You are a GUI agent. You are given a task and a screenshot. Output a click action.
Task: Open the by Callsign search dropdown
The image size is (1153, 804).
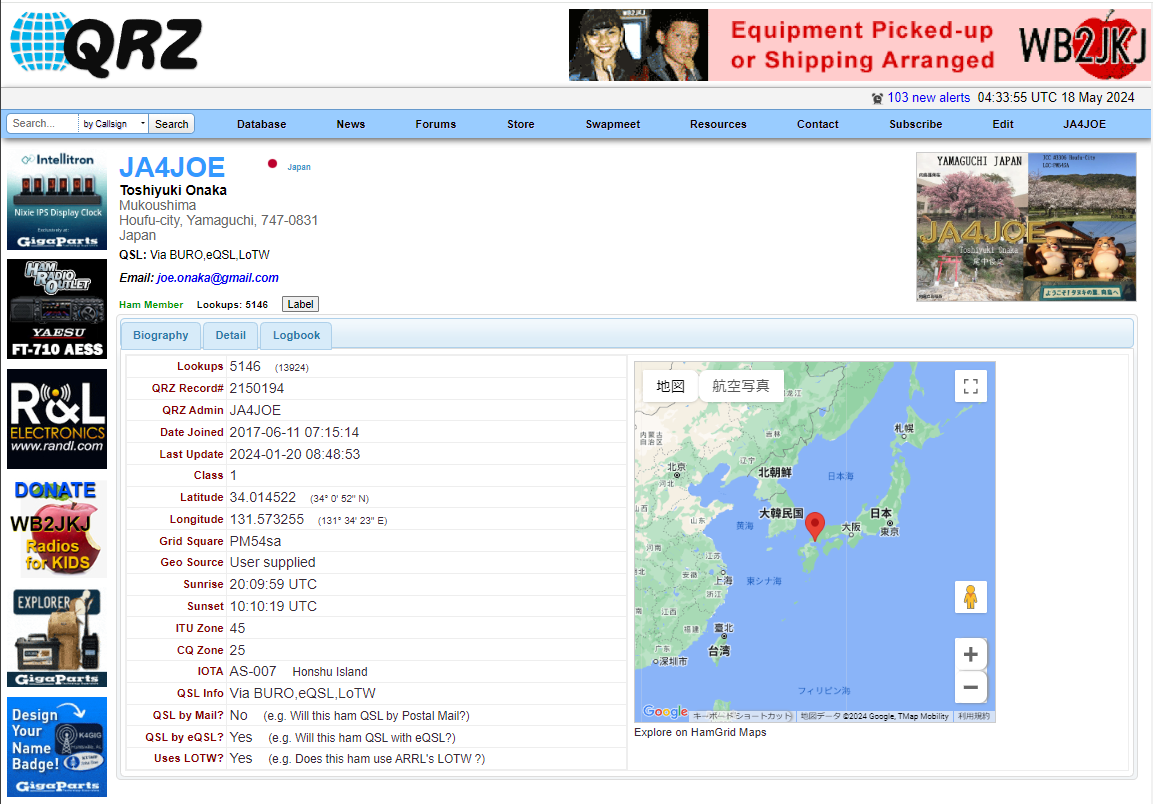[113, 124]
